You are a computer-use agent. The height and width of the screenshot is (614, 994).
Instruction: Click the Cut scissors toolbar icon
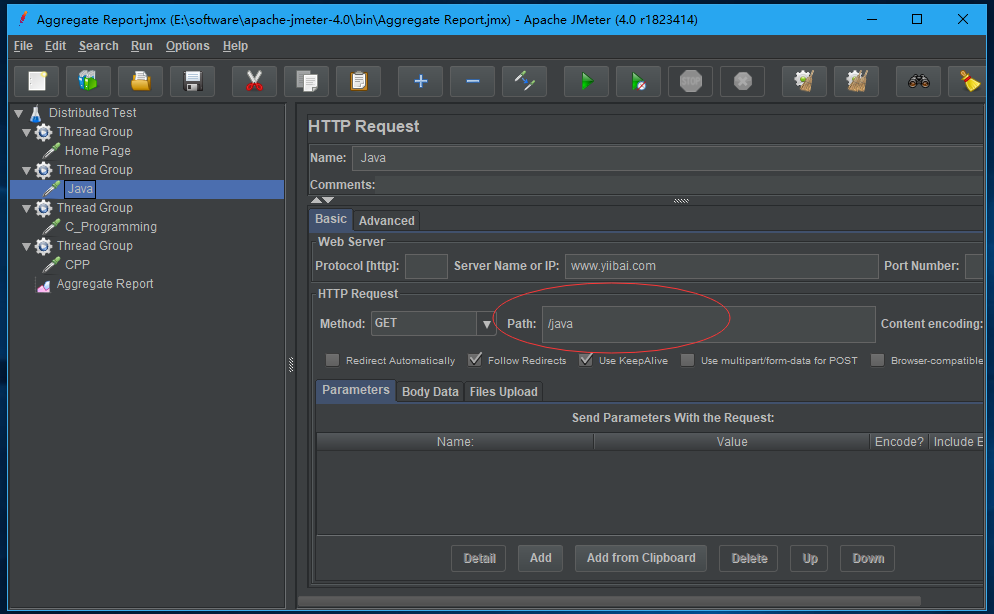point(254,81)
